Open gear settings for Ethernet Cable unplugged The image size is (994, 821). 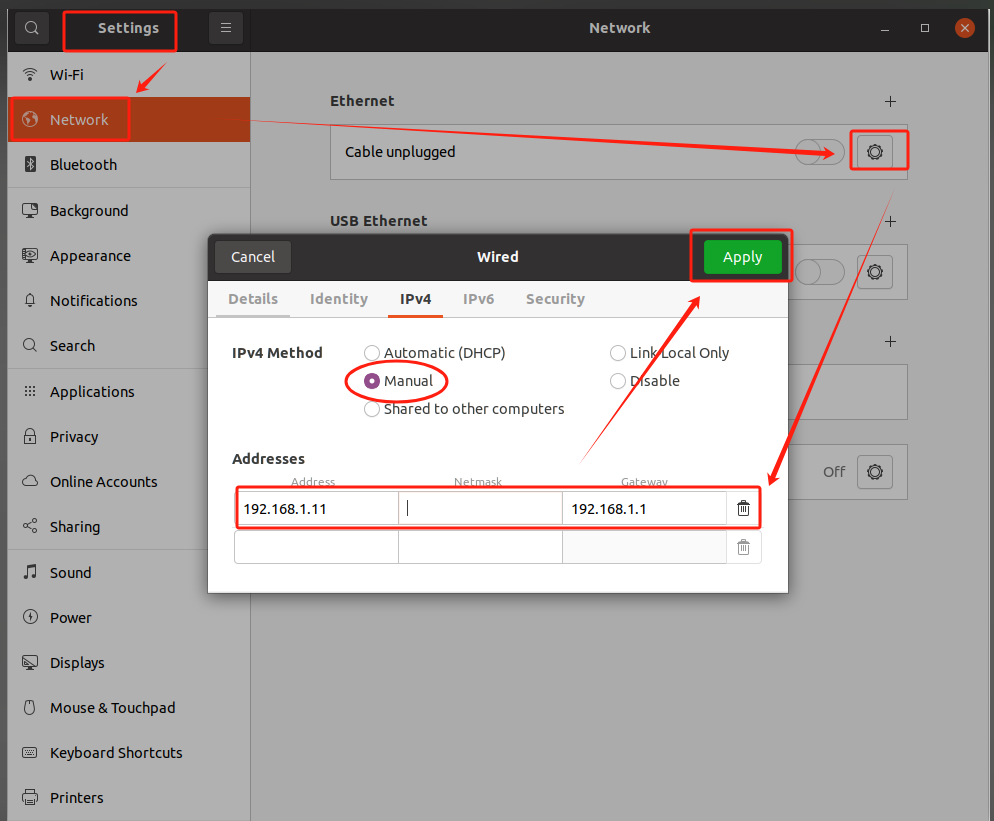click(x=875, y=152)
